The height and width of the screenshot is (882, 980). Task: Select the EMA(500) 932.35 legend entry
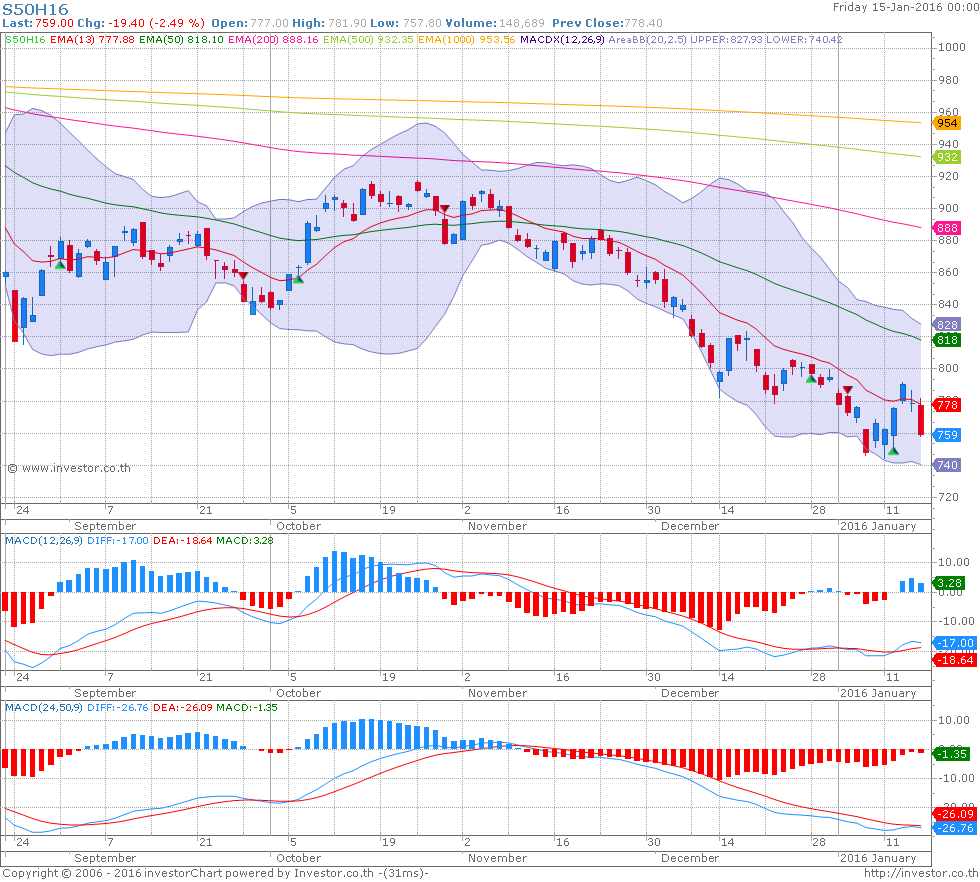pos(368,39)
